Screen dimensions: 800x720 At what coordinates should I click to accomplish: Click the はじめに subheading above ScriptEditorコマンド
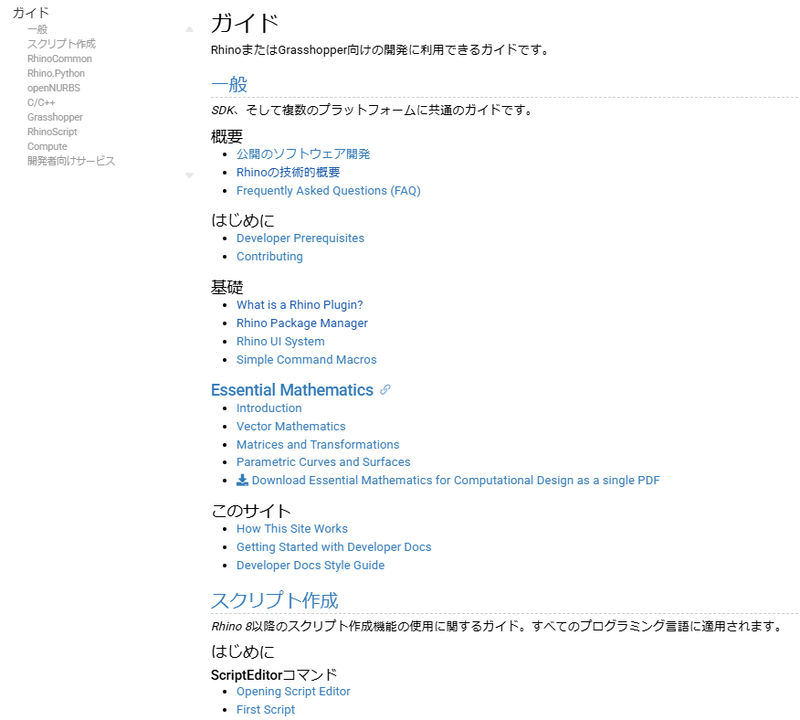[x=243, y=652]
